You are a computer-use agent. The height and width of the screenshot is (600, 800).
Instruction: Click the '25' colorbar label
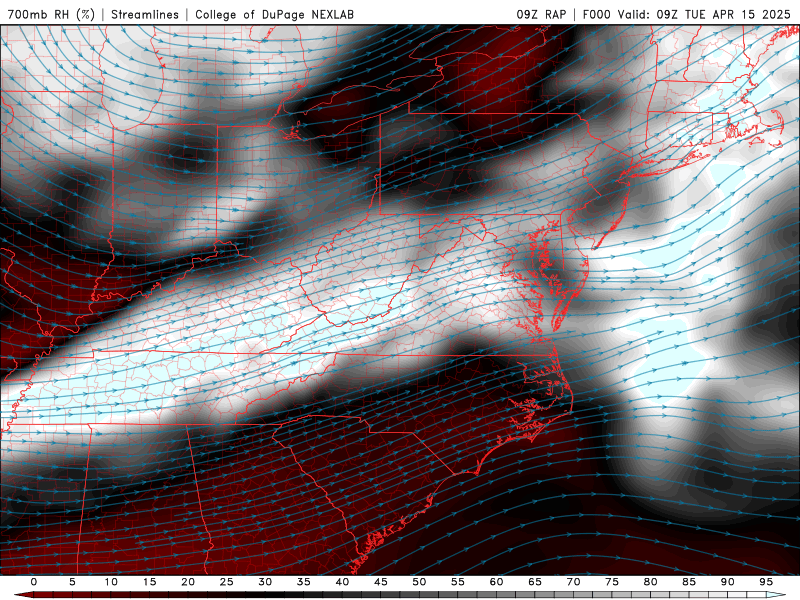pyautogui.click(x=227, y=582)
